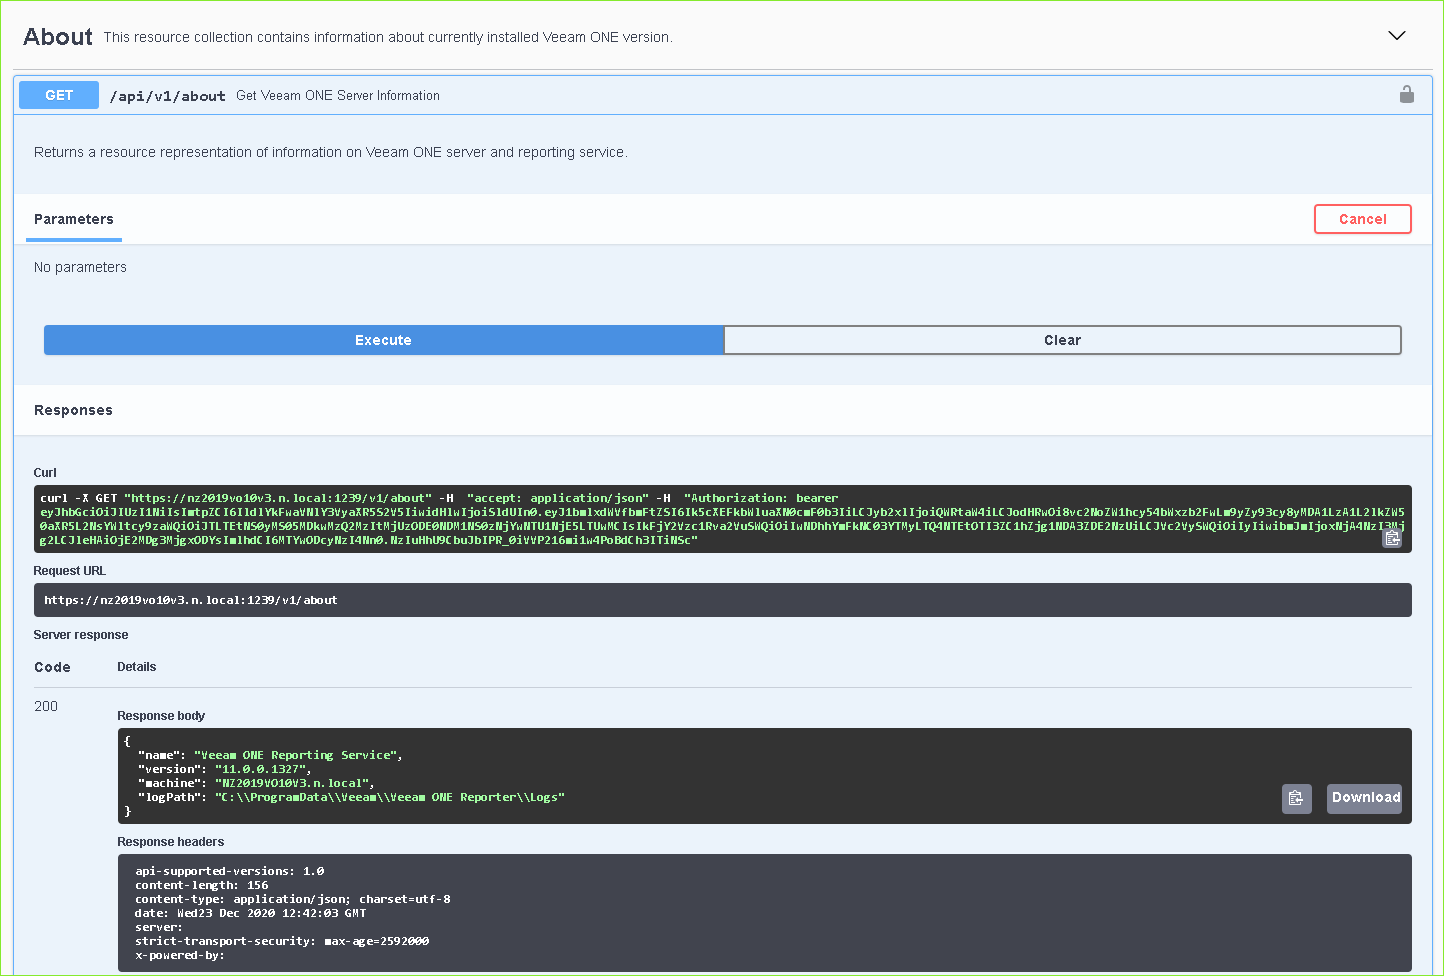
Task: Click the Details column header
Action: pos(137,667)
